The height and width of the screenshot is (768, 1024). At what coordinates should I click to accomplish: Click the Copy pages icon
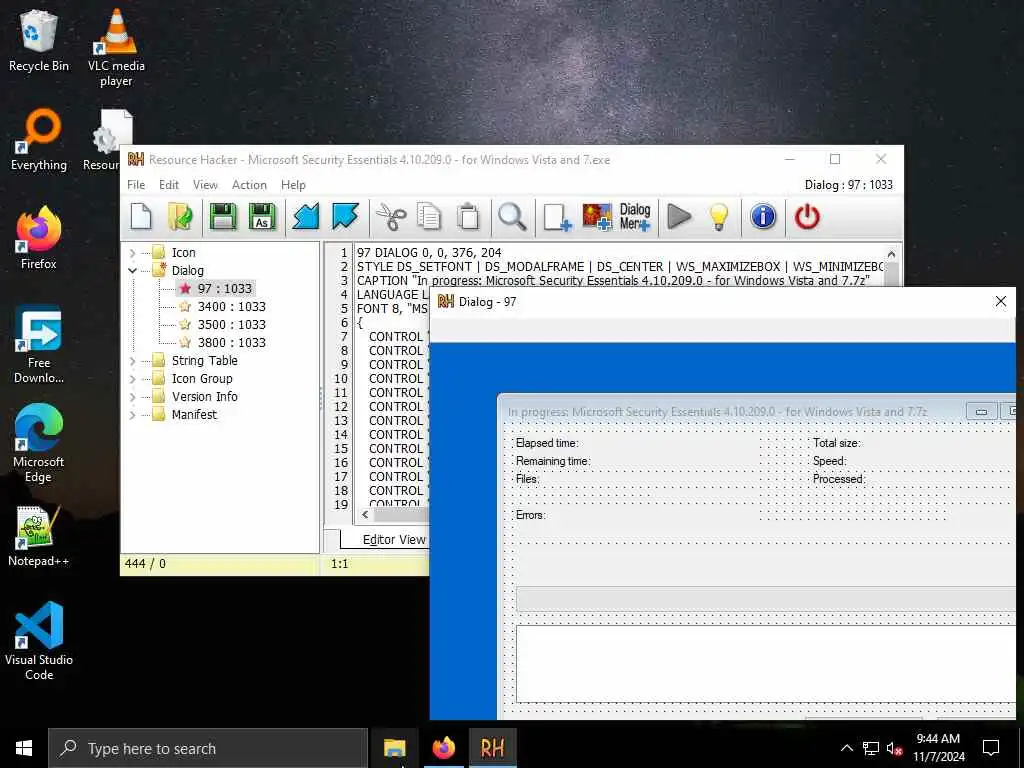[429, 217]
